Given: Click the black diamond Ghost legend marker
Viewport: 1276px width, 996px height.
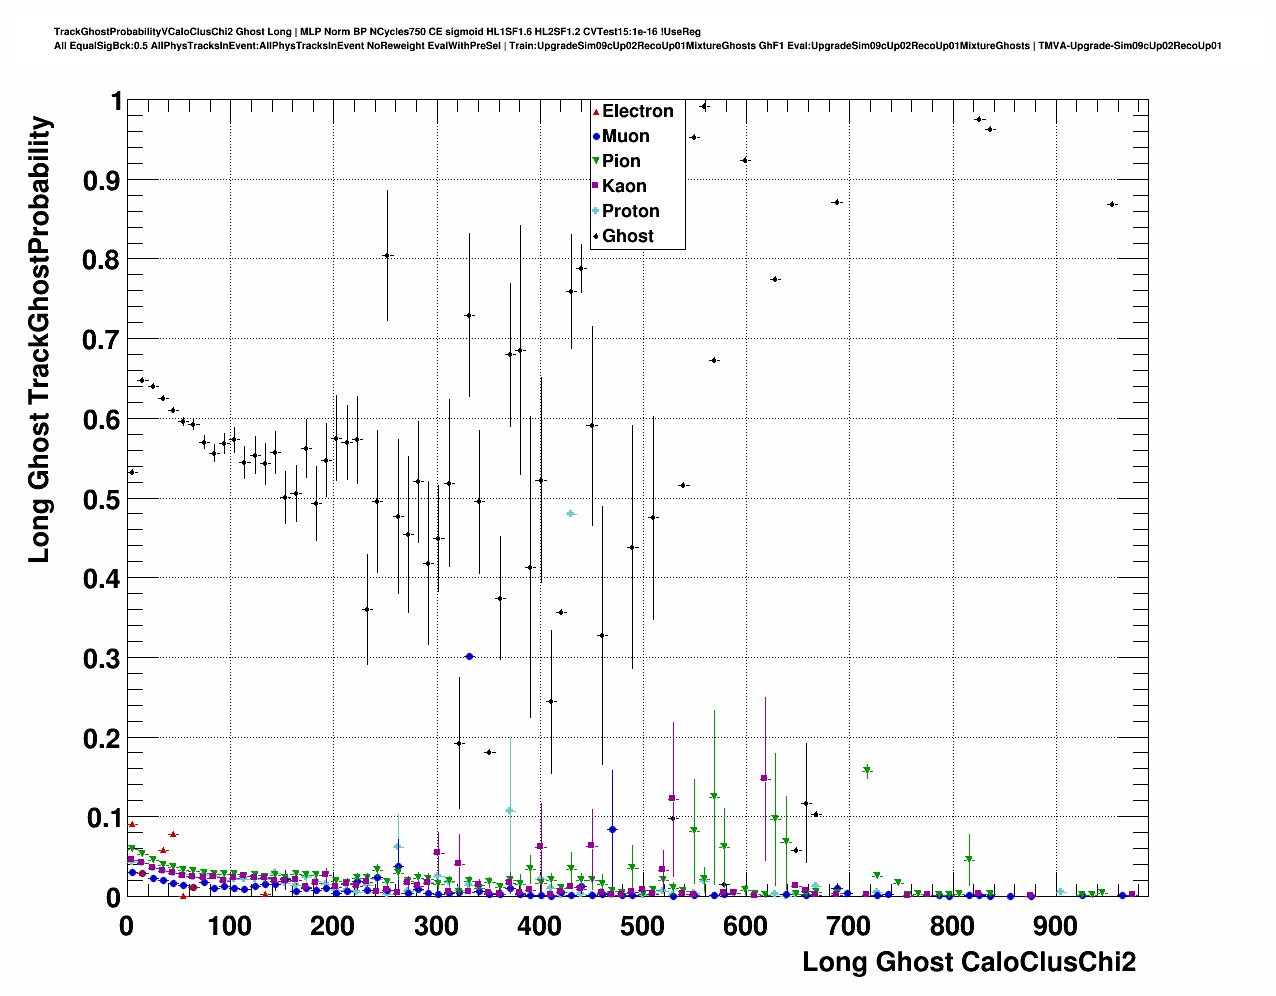Looking at the screenshot, I should coord(597,236).
